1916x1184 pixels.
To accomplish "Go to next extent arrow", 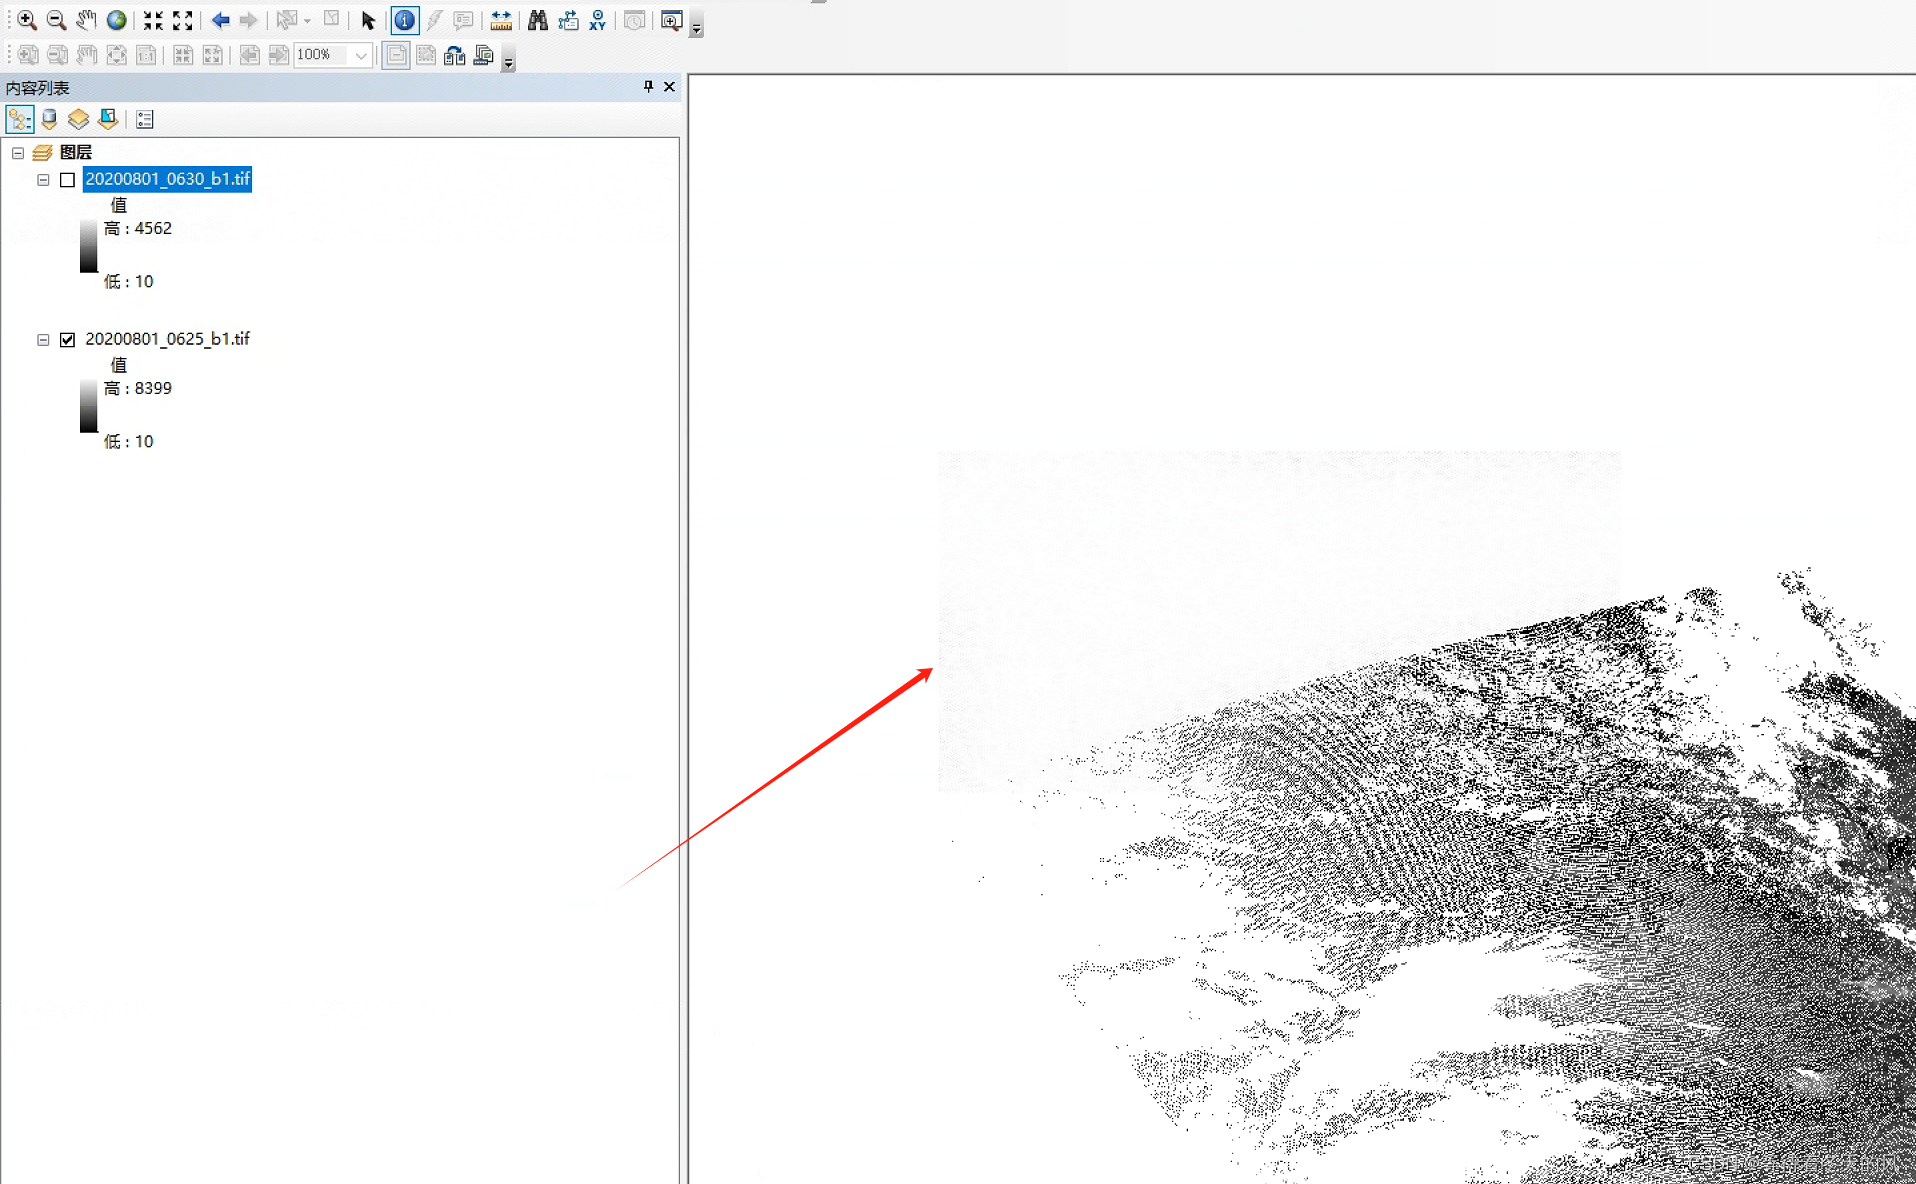I will pyautogui.click(x=248, y=20).
